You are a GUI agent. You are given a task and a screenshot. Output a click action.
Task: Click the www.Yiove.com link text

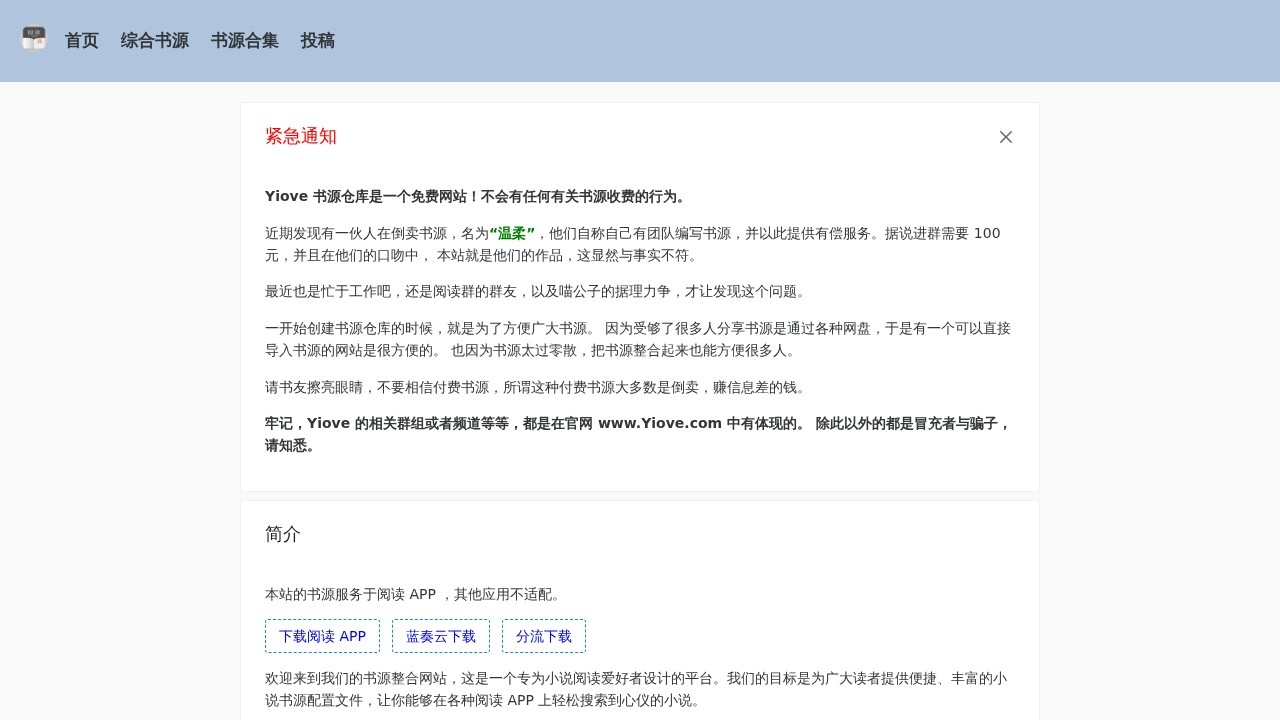[x=659, y=423]
